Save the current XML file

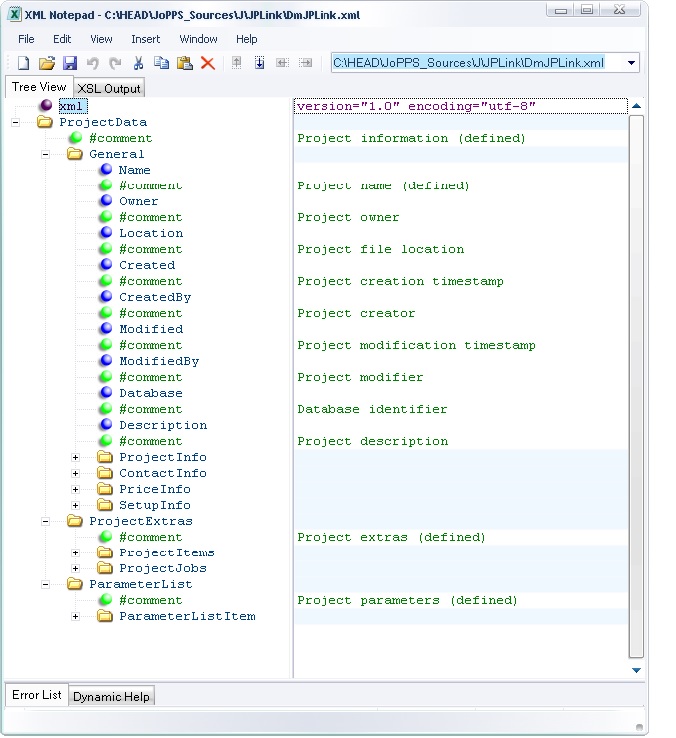70,63
